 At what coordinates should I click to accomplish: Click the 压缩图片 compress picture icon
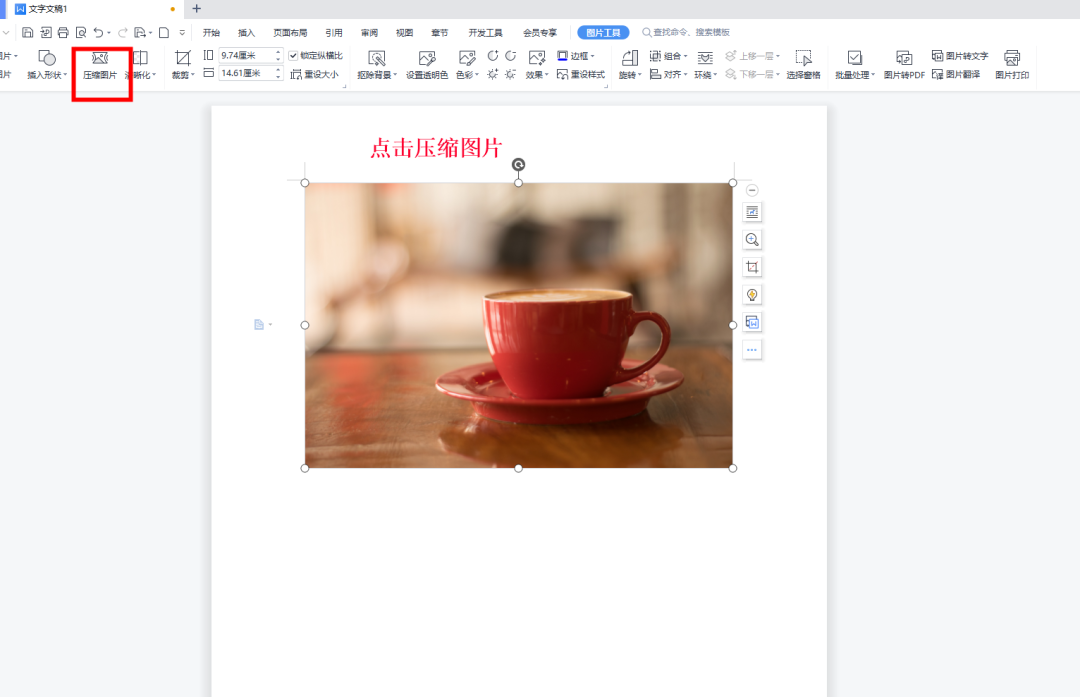click(x=100, y=65)
